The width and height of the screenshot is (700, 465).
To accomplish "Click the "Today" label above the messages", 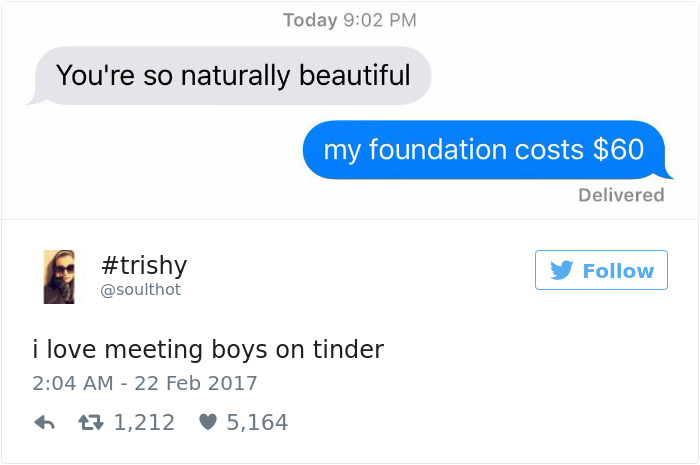I will [309, 20].
